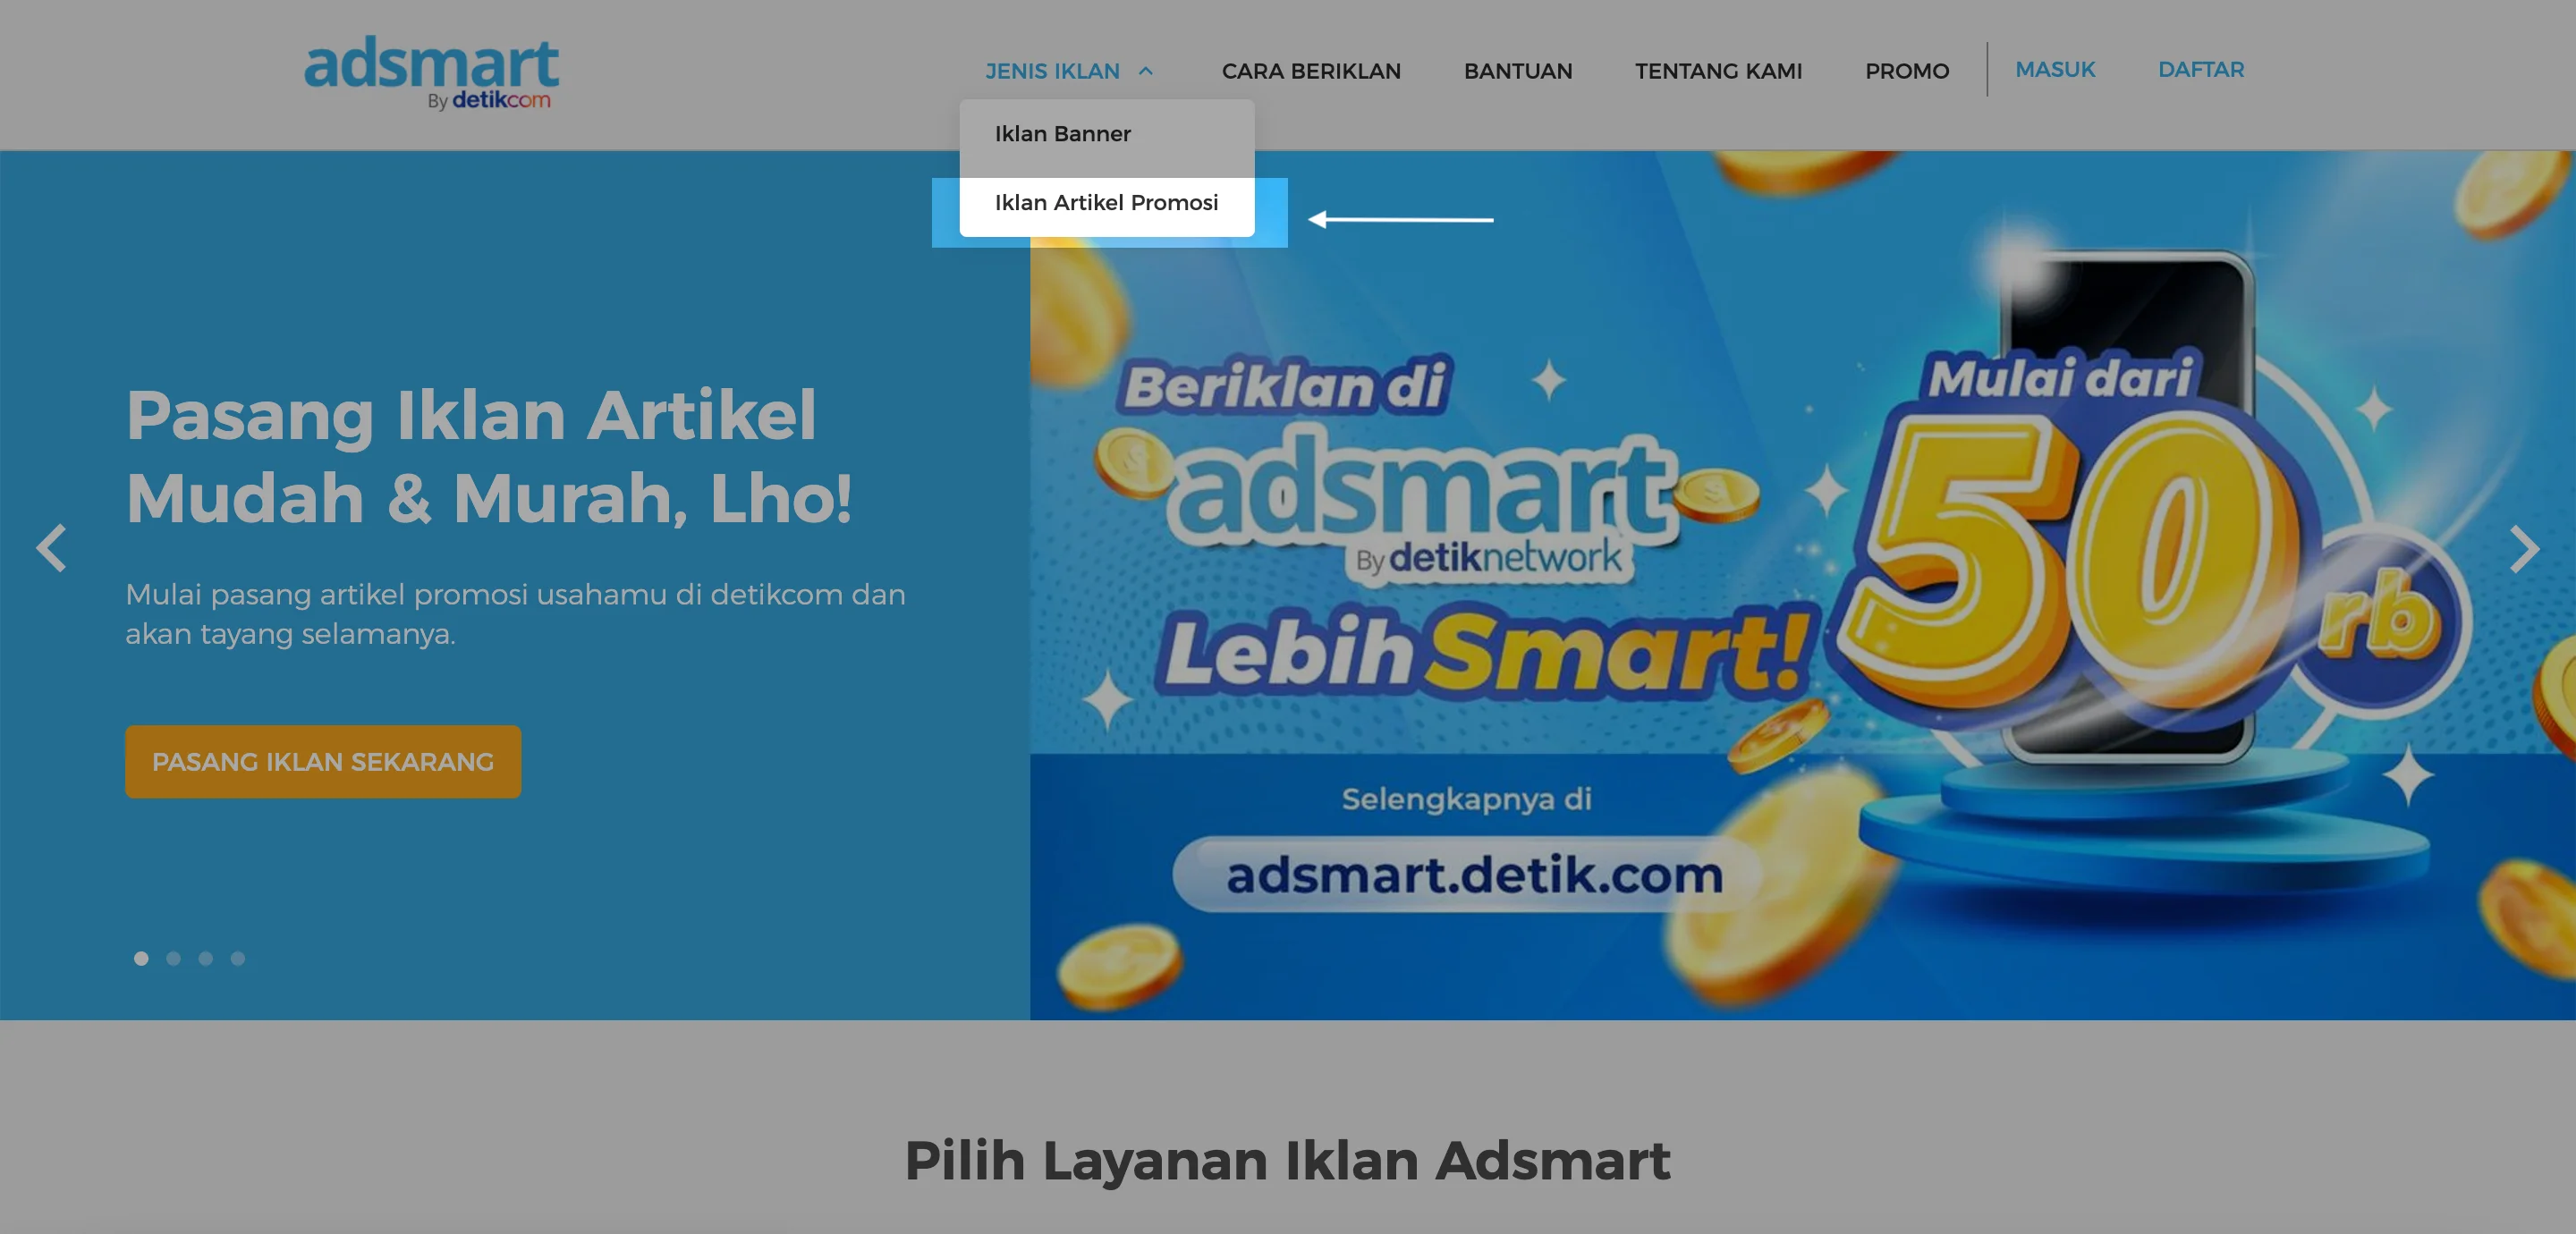This screenshot has height=1234, width=2576.
Task: Open PROMO page
Action: click(1907, 71)
